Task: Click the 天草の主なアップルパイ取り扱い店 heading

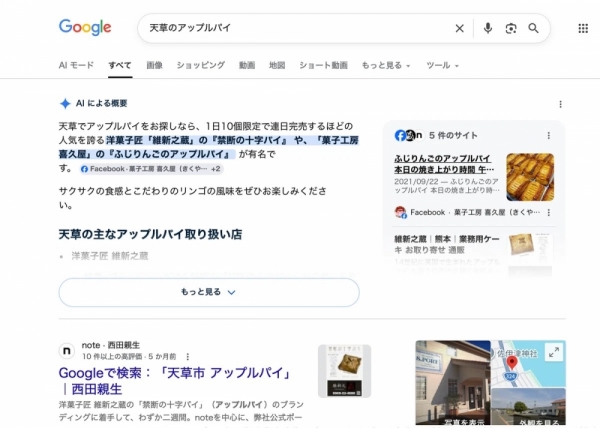Action: coord(150,234)
